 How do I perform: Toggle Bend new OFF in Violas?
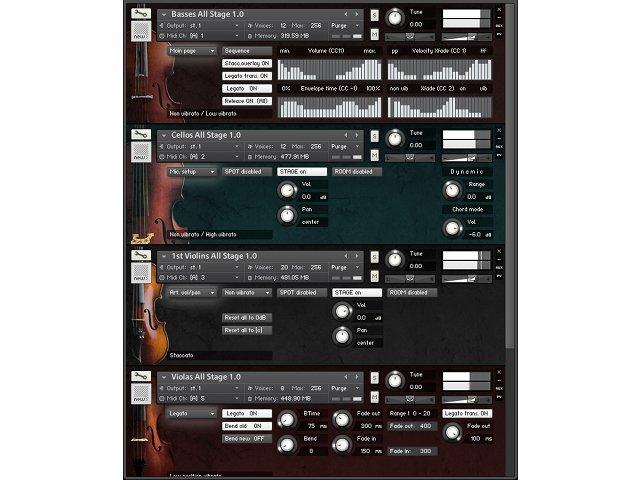coord(247,438)
